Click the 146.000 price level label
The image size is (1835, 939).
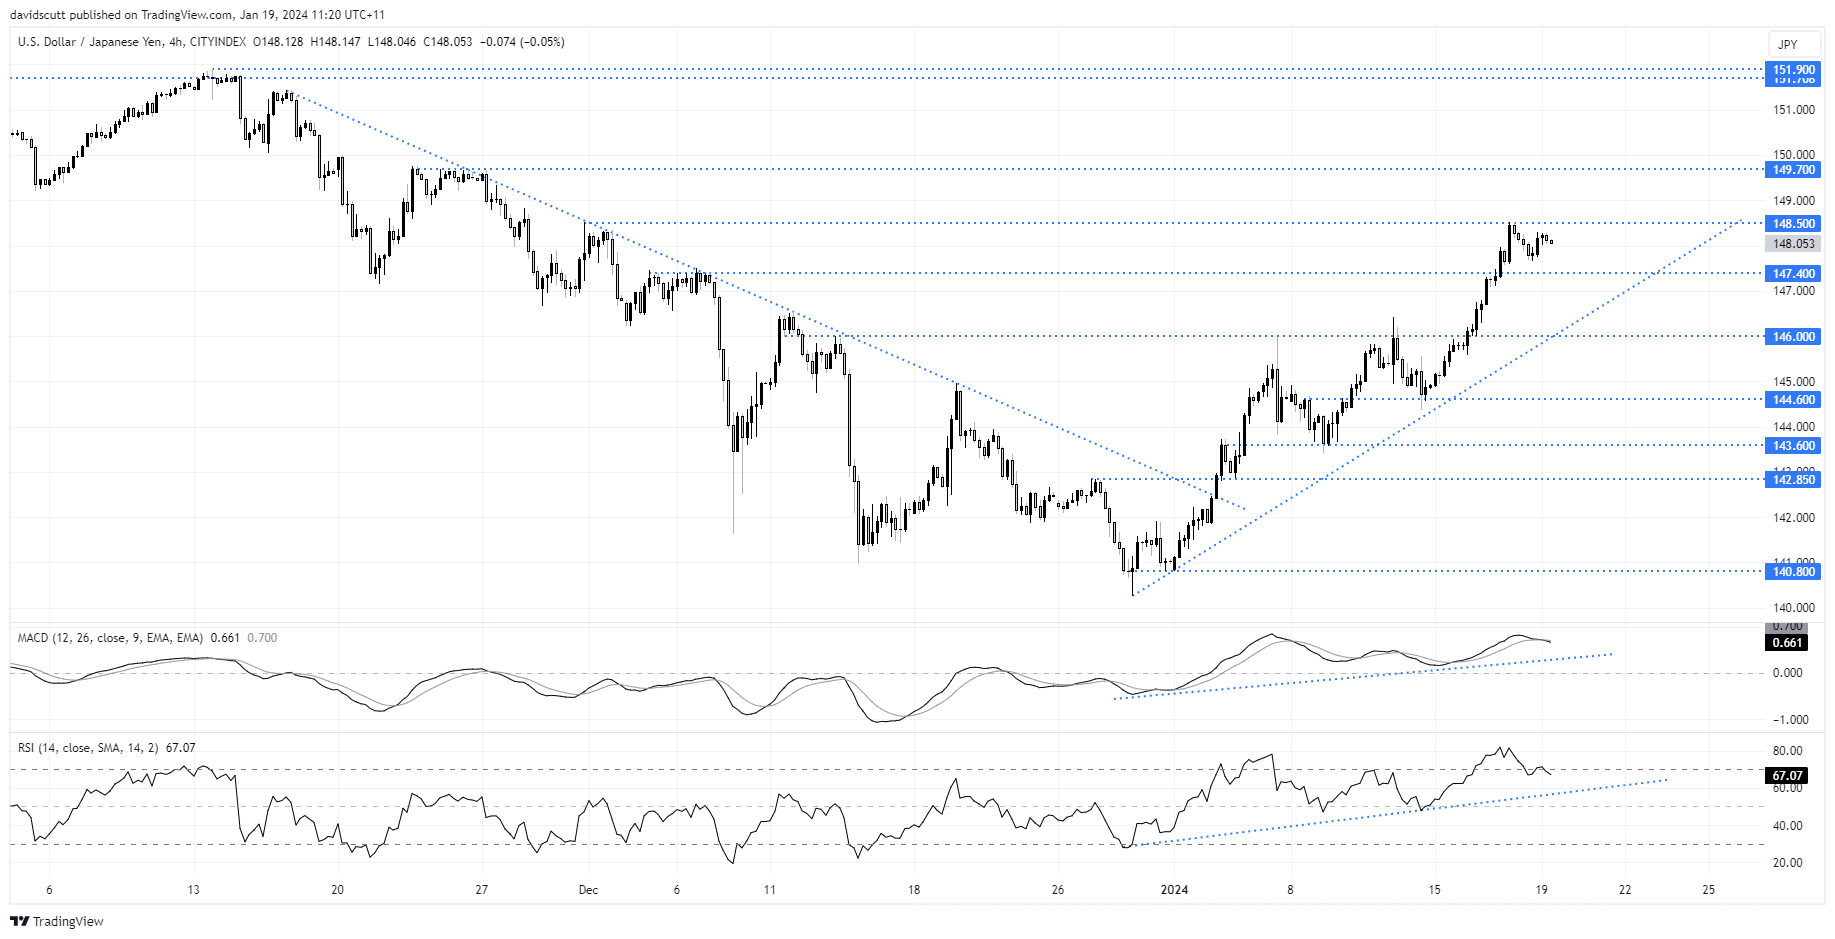click(x=1794, y=337)
